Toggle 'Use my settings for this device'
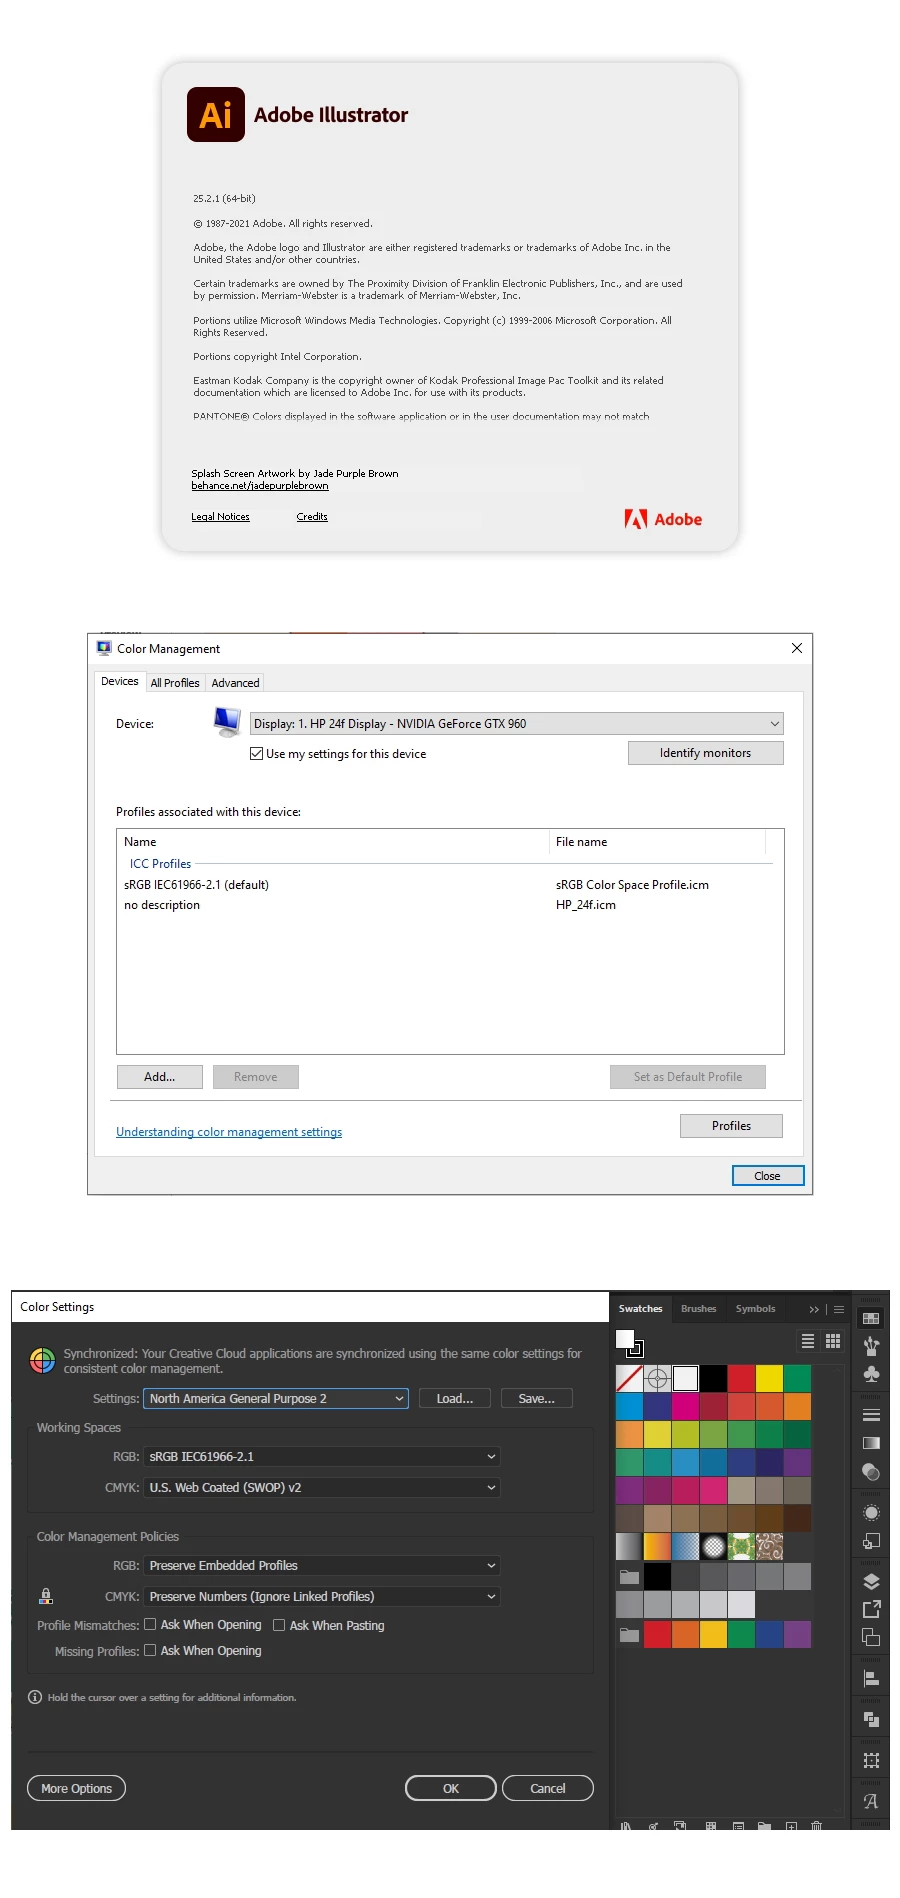Image resolution: width=900 pixels, height=1898 pixels. (257, 754)
